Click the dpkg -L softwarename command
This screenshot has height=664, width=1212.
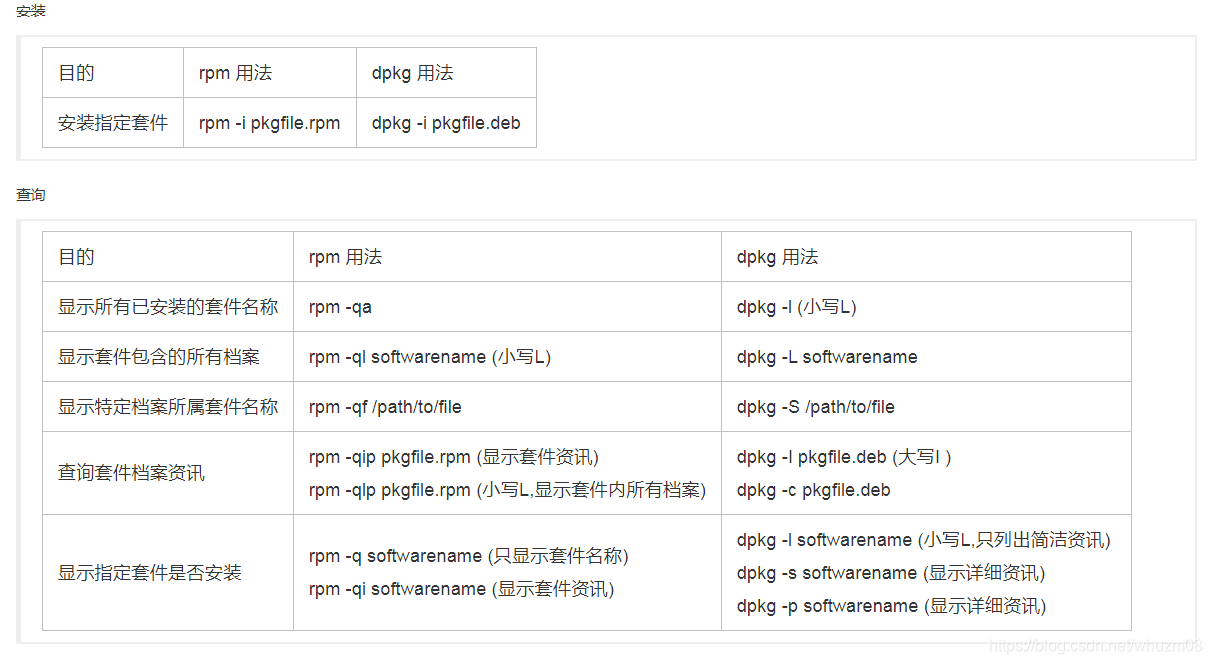point(823,356)
